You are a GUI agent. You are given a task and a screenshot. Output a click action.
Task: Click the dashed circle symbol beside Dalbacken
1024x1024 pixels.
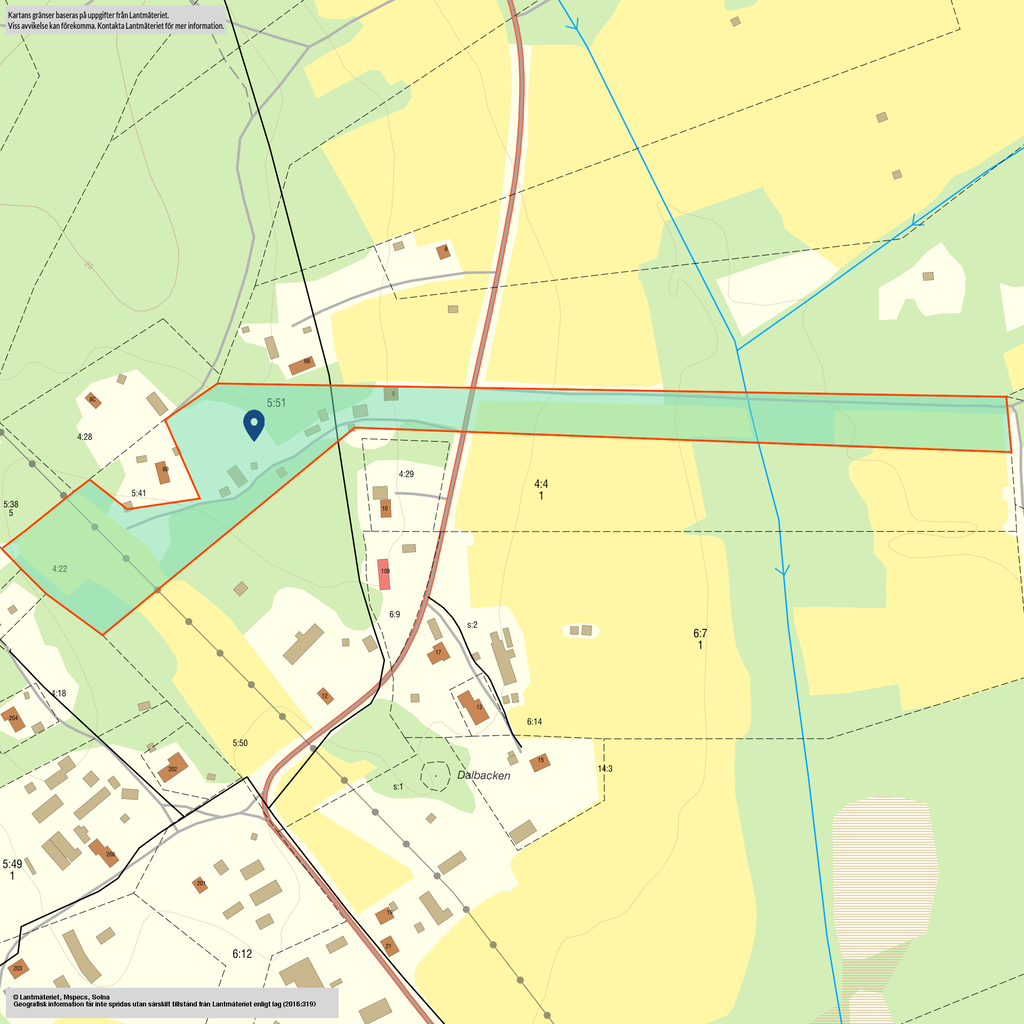tap(435, 775)
